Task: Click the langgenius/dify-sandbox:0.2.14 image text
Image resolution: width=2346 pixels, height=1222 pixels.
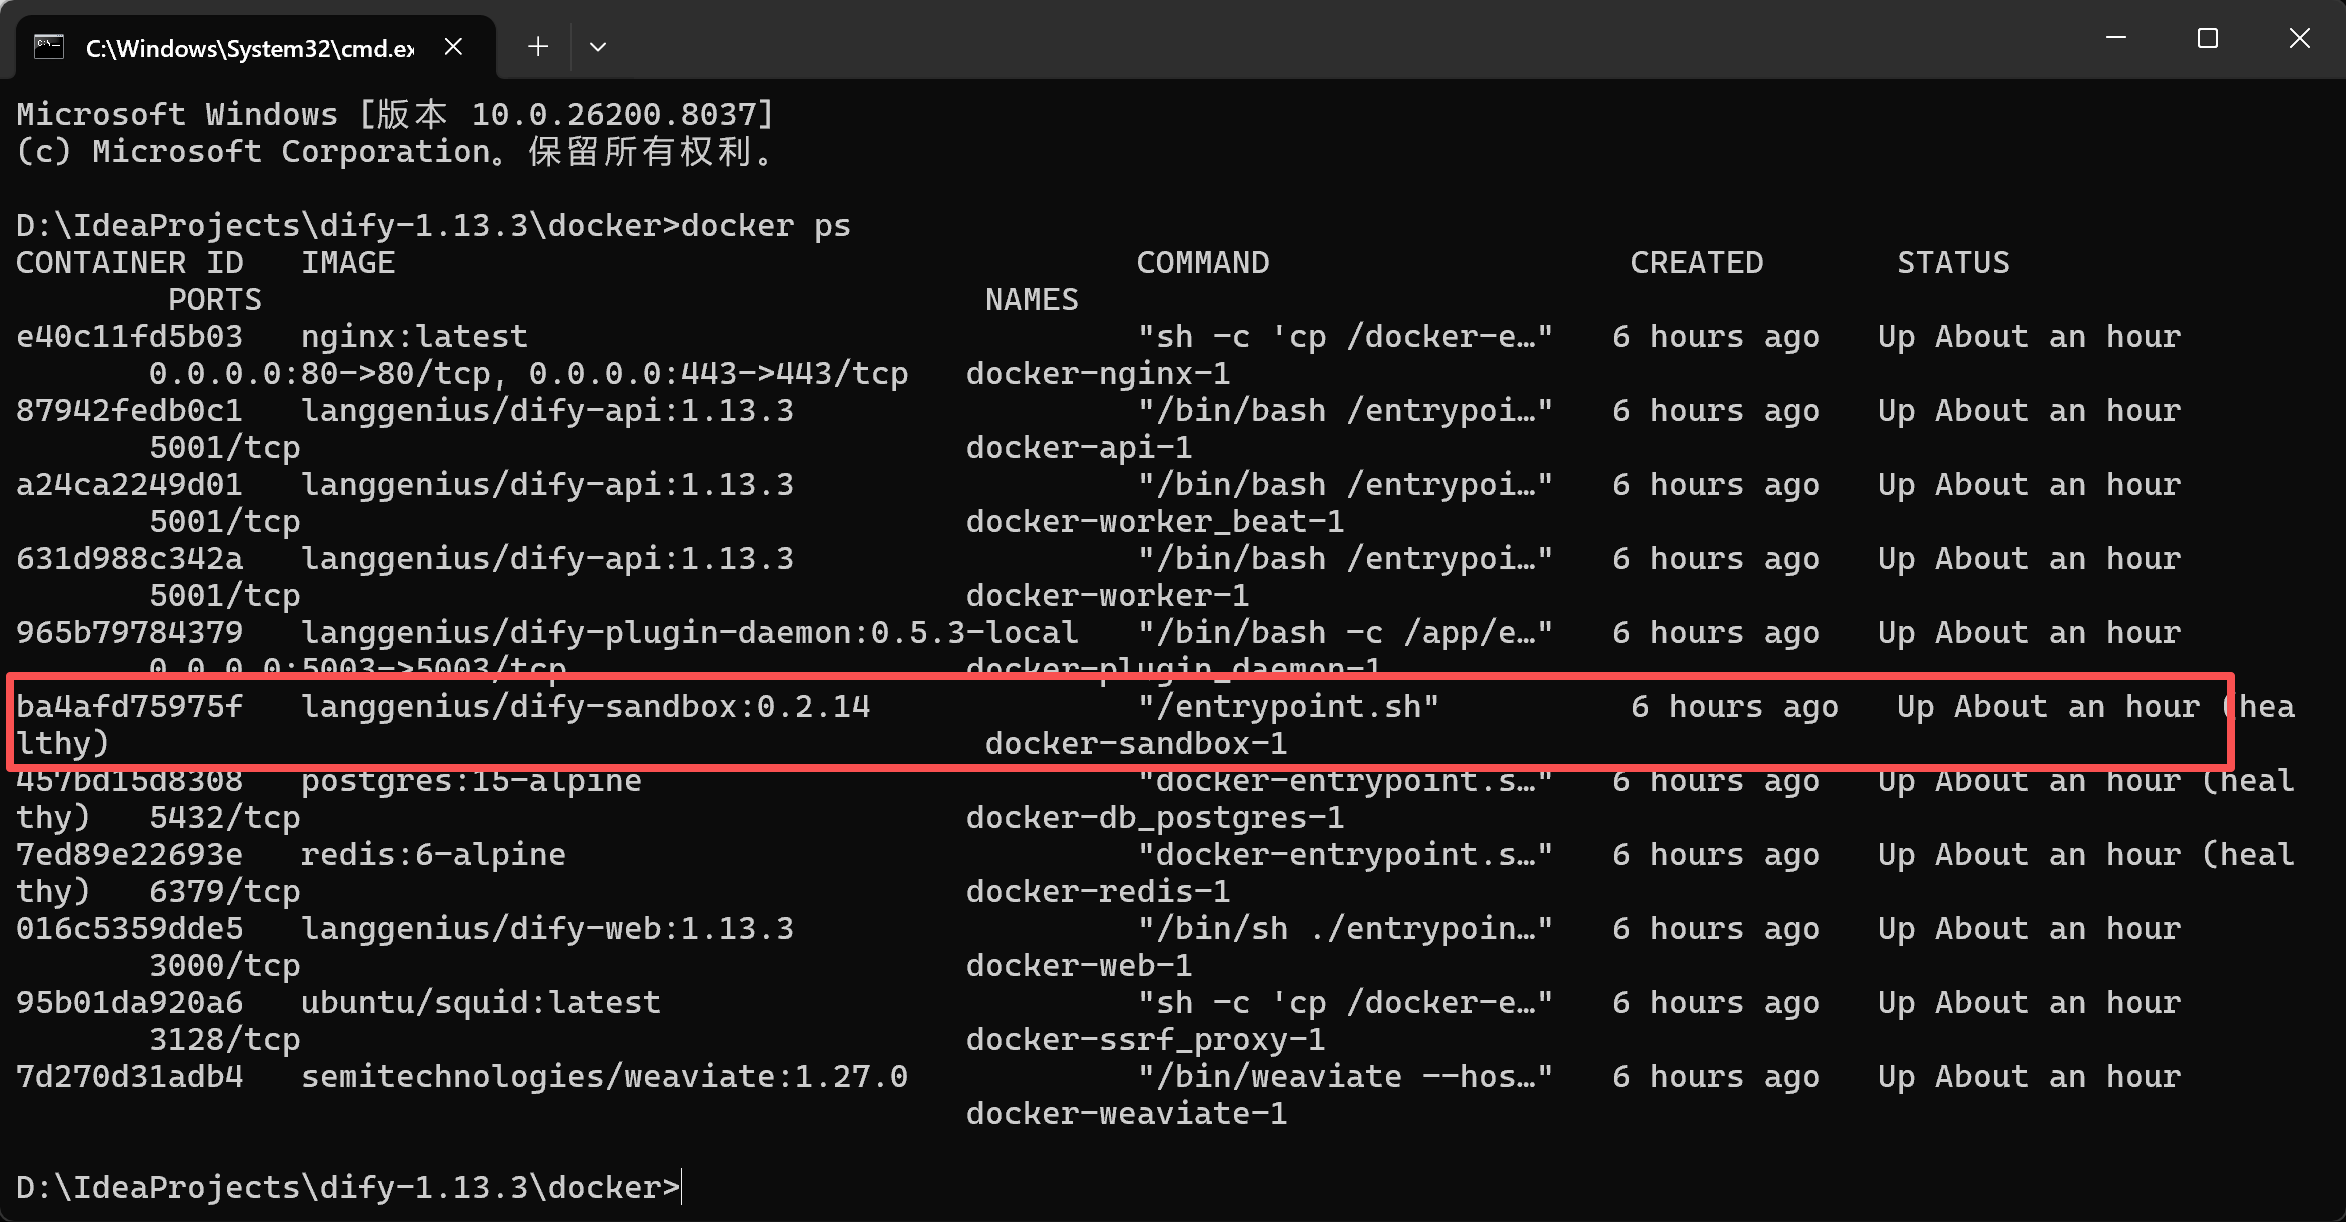Action: click(x=586, y=707)
